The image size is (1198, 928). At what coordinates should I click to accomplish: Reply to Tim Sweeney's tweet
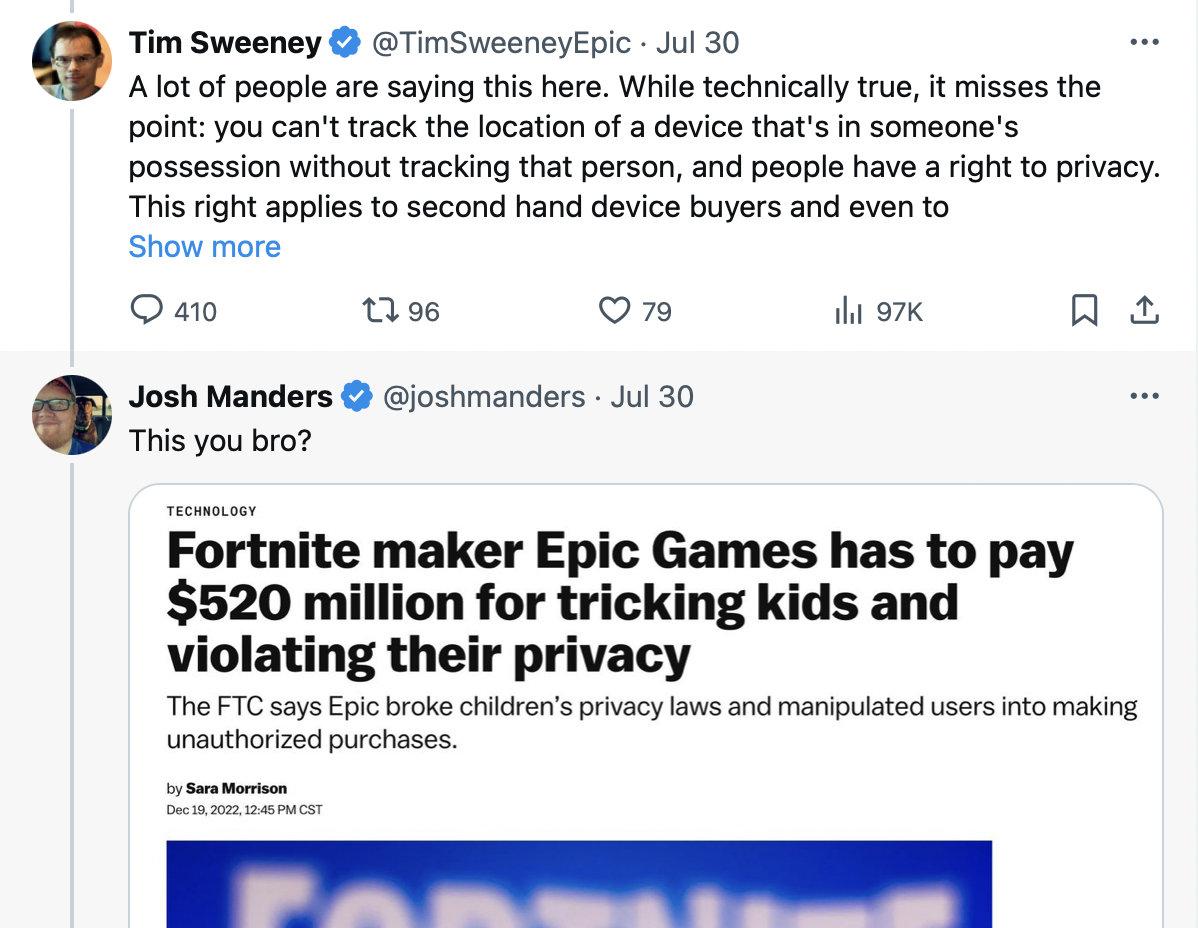point(148,312)
